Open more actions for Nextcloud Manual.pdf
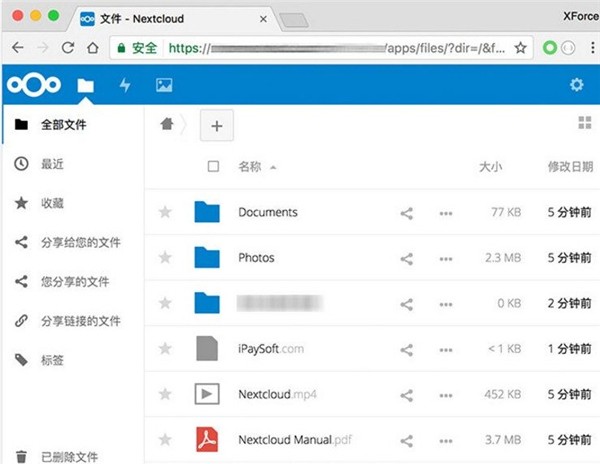The image size is (600, 464). [x=446, y=441]
